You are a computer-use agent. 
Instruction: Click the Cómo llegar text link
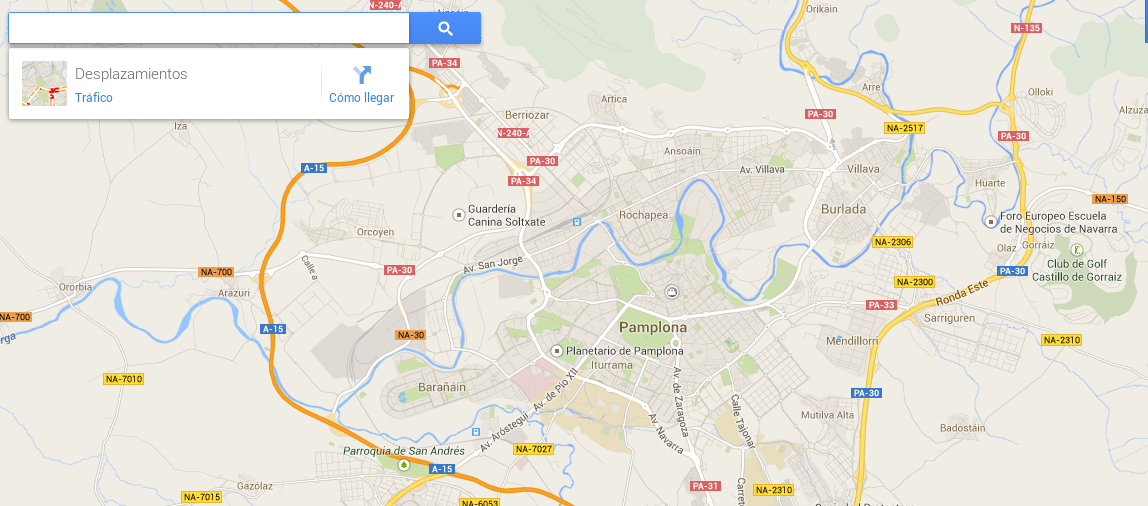(x=362, y=98)
